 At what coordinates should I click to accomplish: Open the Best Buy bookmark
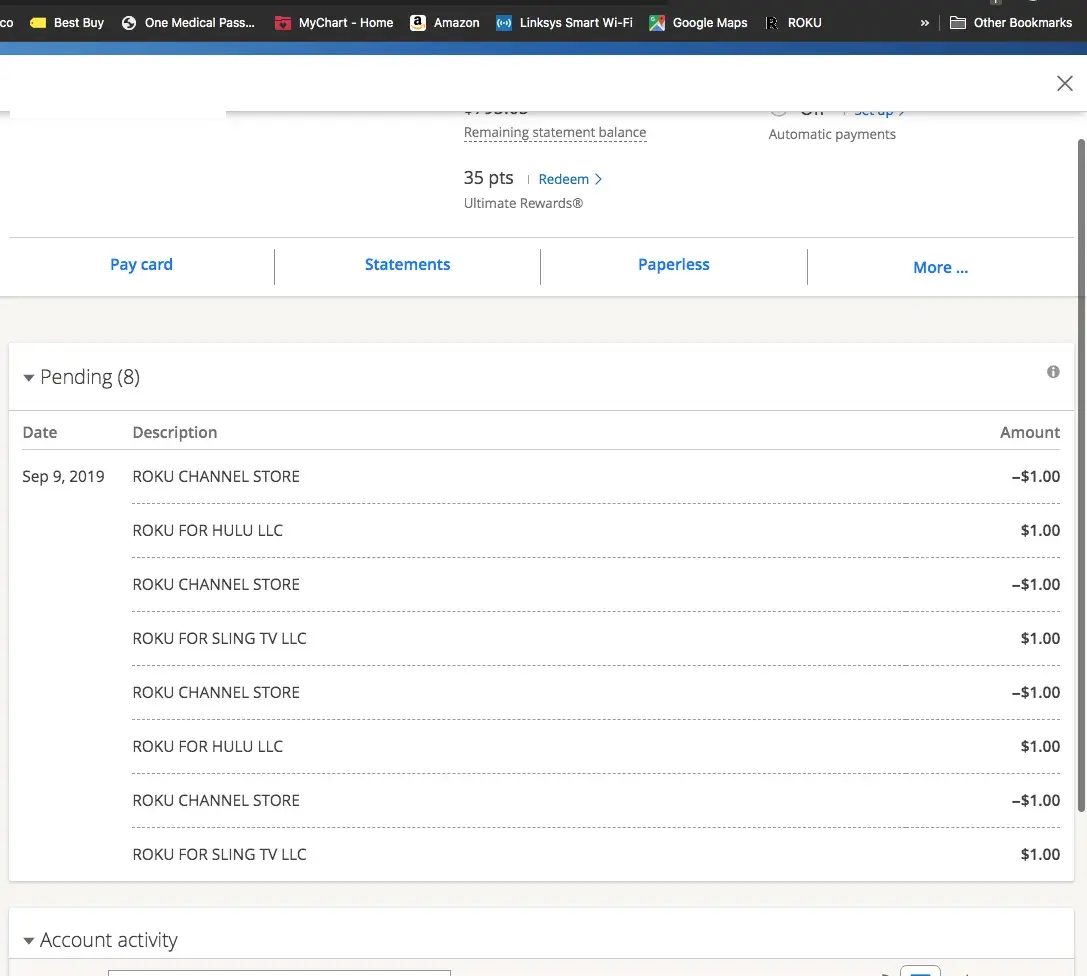[x=68, y=22]
